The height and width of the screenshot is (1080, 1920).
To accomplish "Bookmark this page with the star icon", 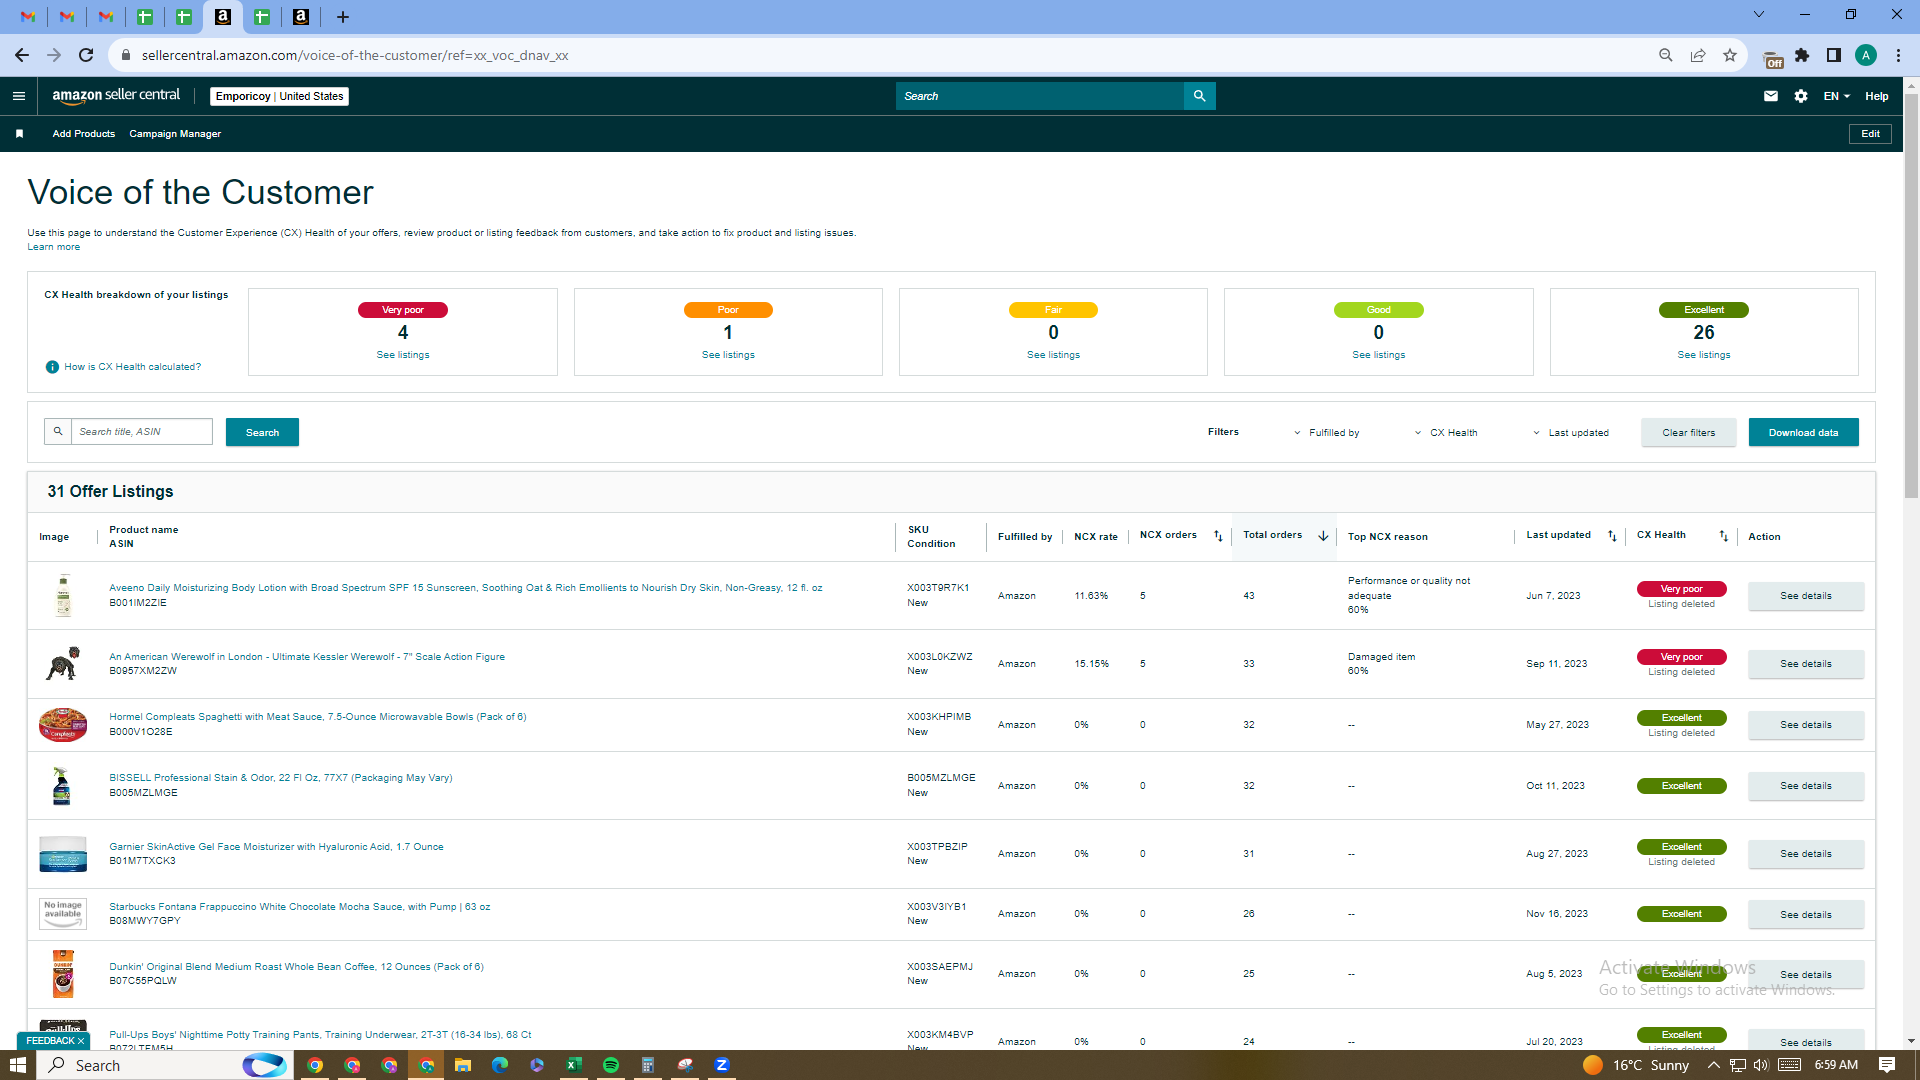I will [x=1730, y=56].
